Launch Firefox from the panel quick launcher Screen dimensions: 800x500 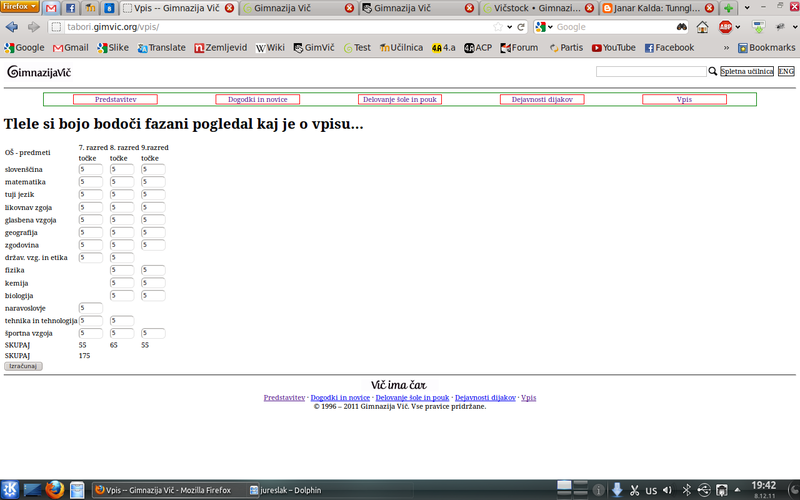click(x=55, y=490)
